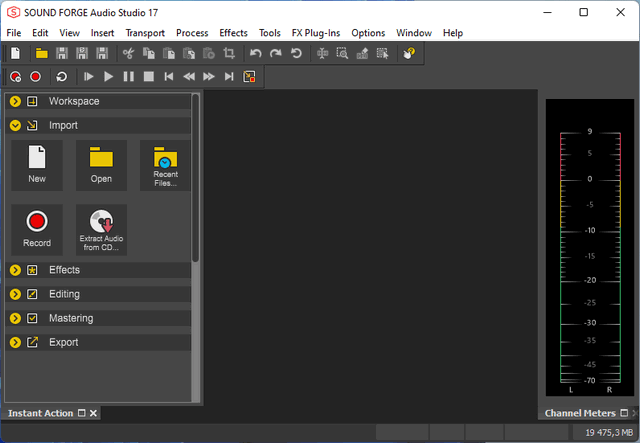The width and height of the screenshot is (640, 443).
Task: Open the FX Plug-Ins menu
Action: pyautogui.click(x=315, y=33)
